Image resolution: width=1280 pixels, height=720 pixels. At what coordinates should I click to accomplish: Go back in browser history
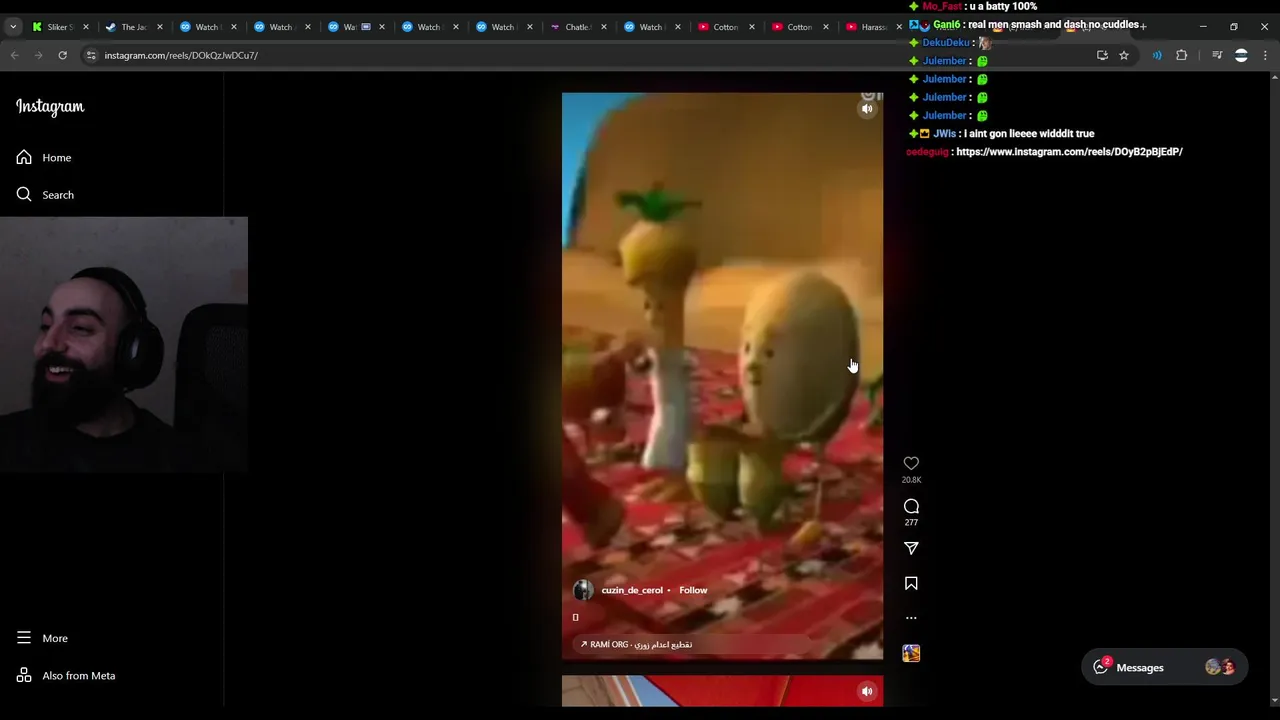tap(15, 55)
